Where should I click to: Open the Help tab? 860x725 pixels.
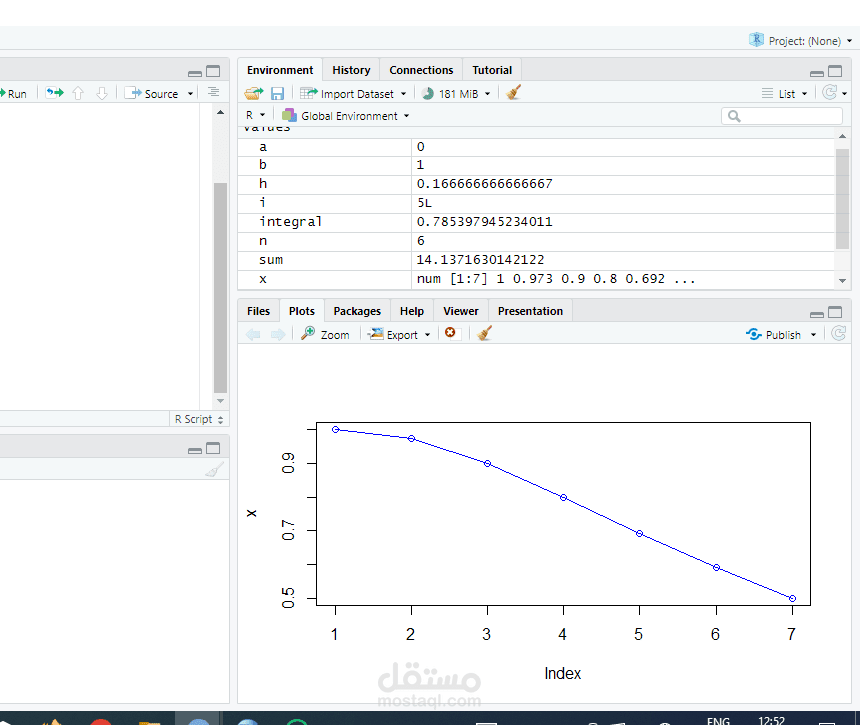(x=412, y=311)
